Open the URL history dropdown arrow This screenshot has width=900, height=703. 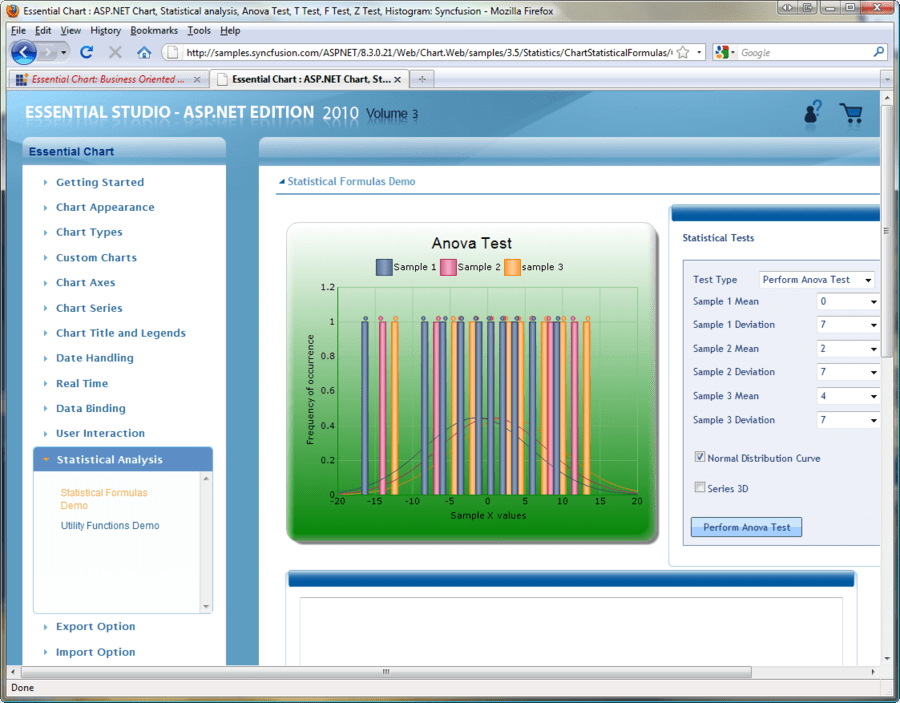[699, 52]
